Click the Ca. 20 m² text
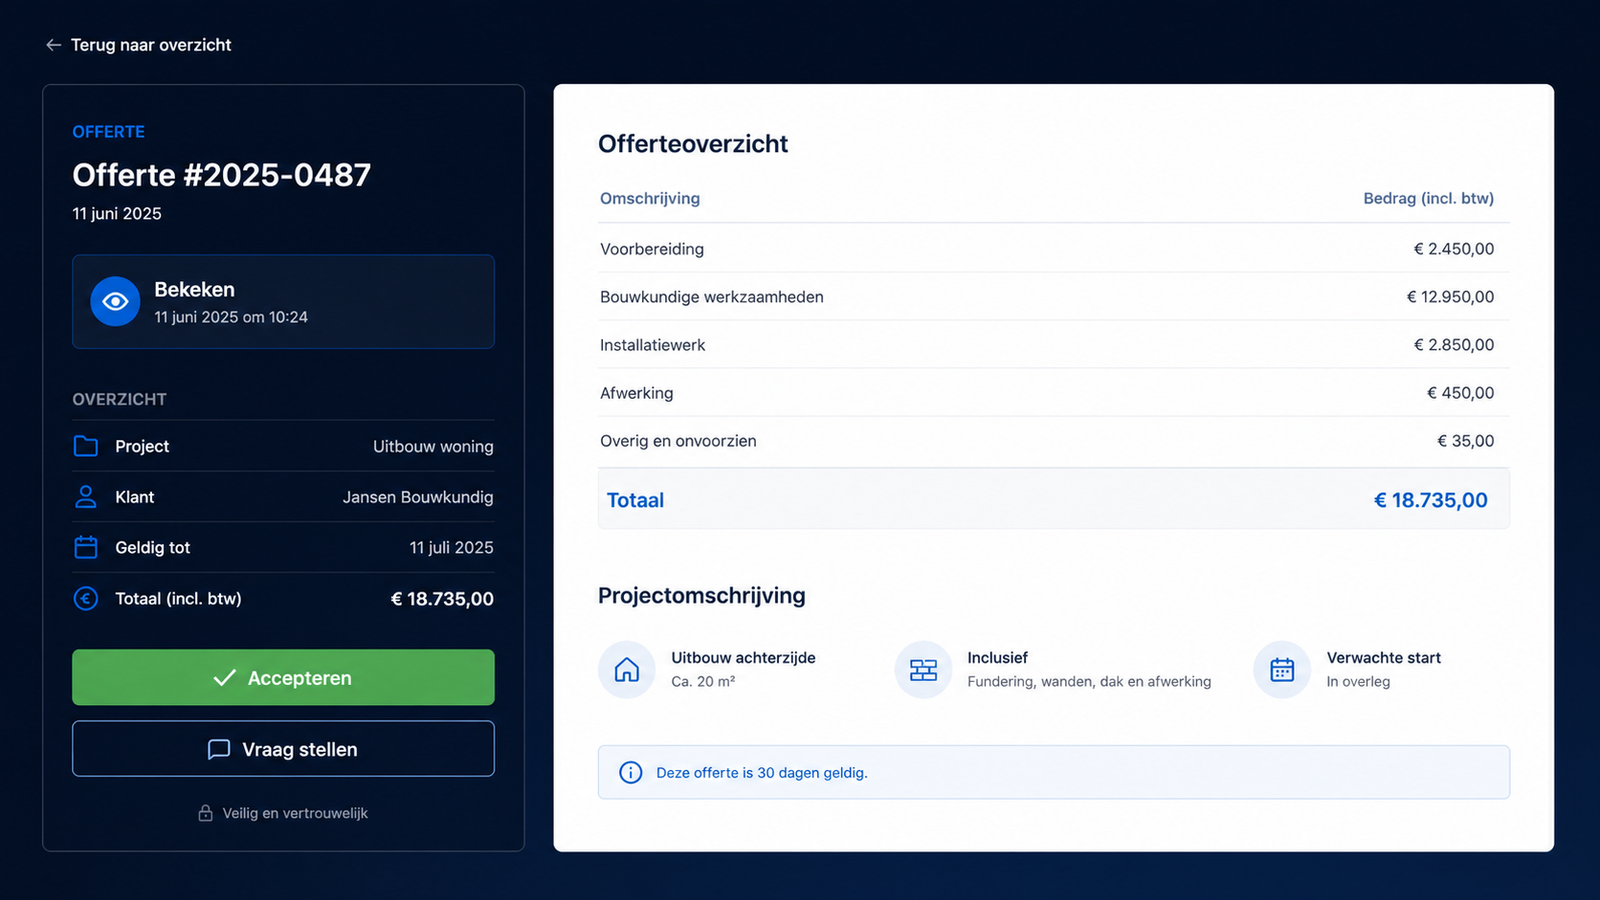The height and width of the screenshot is (900, 1600). pos(703,681)
